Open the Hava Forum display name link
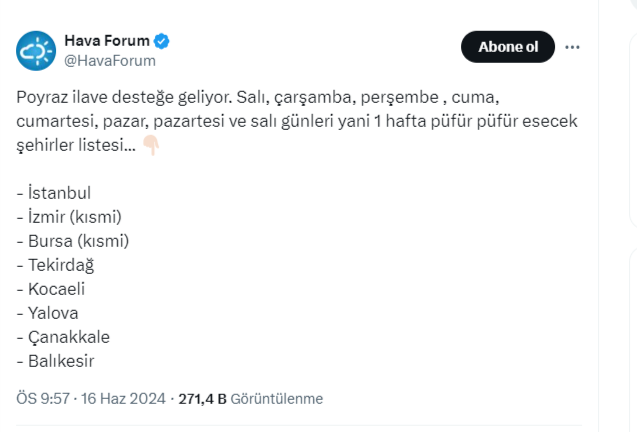The height and width of the screenshot is (432, 637). point(106,41)
